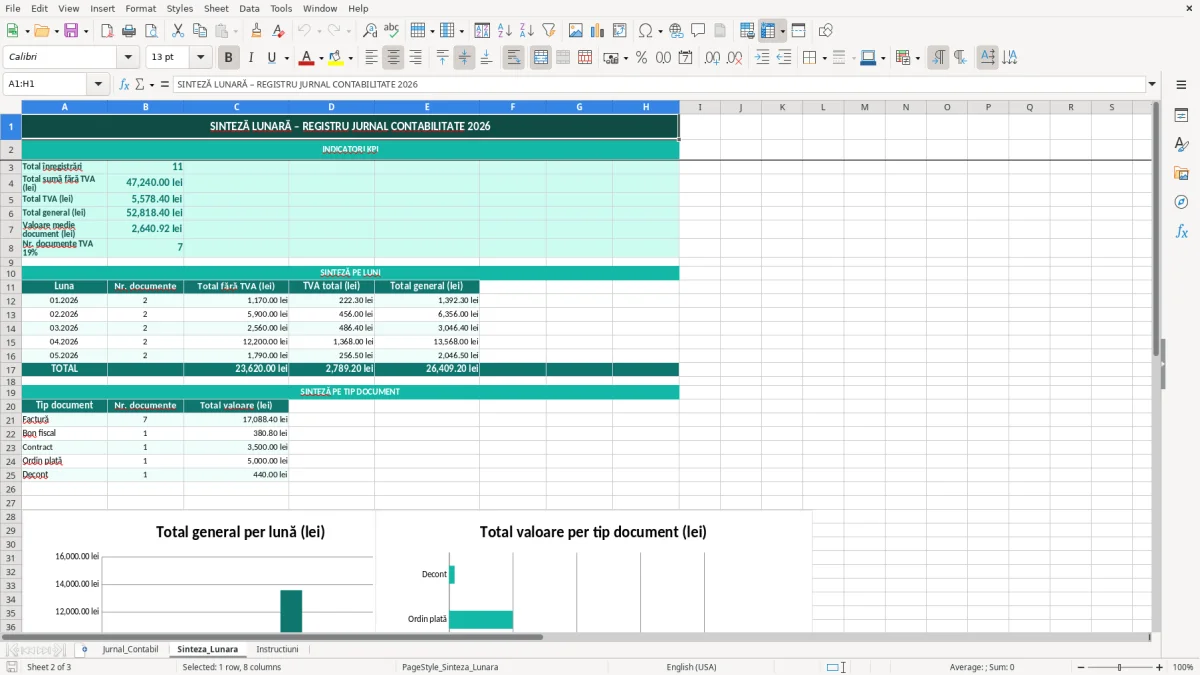Open the Data menu
Screen dimensions: 1200x675
249,8
